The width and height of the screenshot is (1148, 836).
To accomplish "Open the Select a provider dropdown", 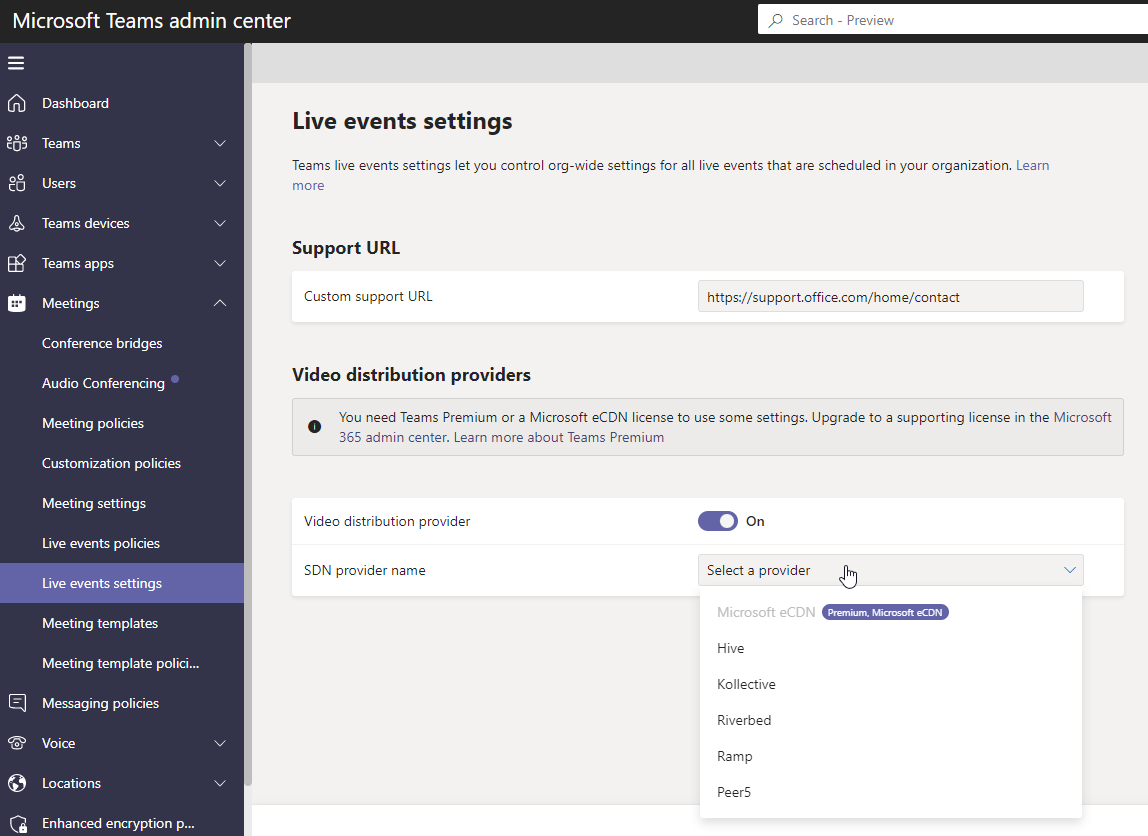I will (x=890, y=570).
